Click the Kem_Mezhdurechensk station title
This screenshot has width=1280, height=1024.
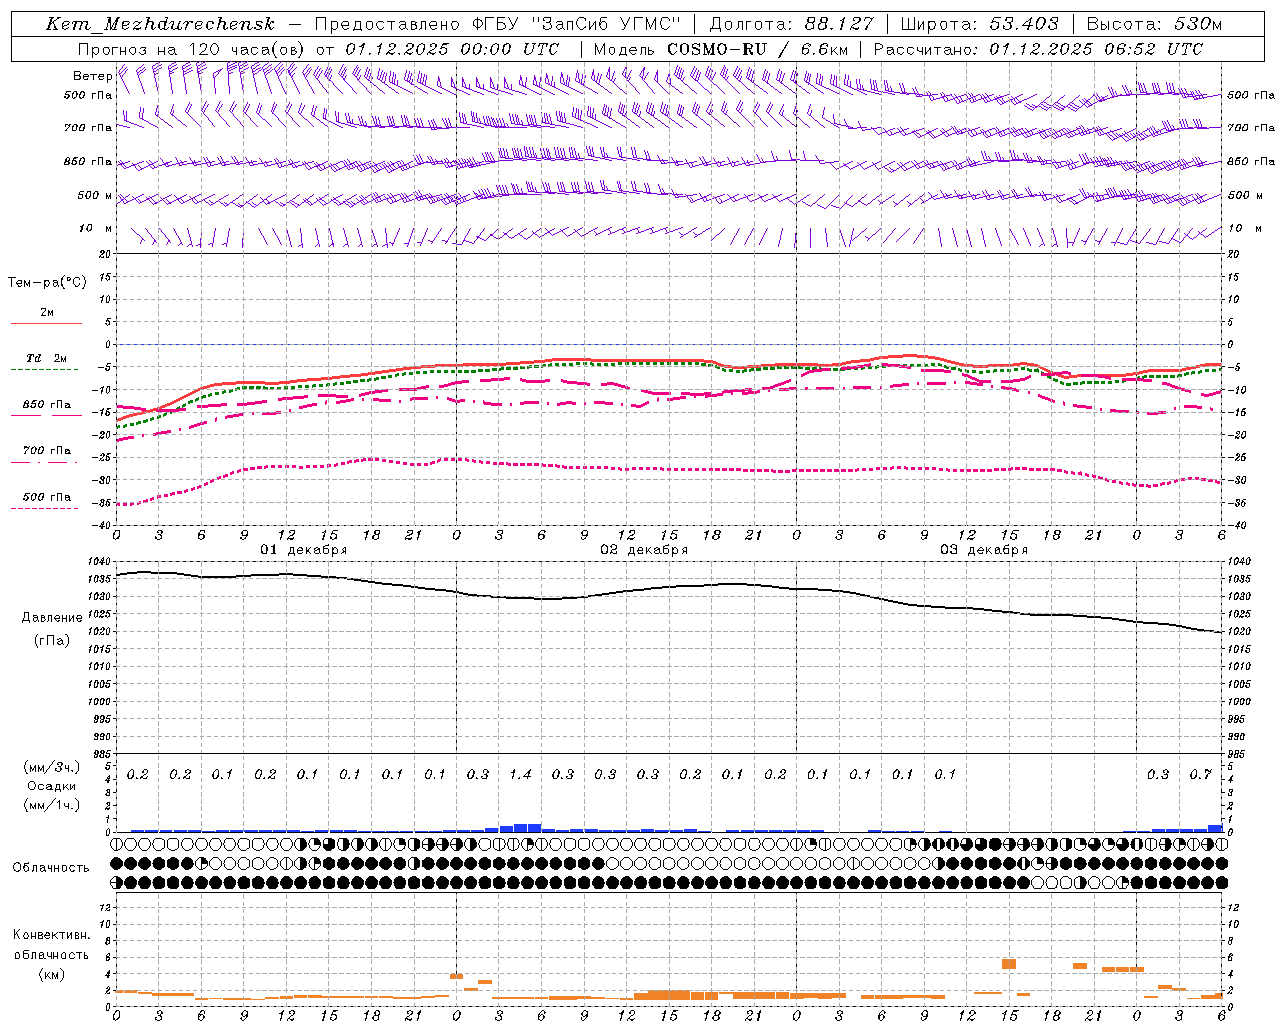160,24
